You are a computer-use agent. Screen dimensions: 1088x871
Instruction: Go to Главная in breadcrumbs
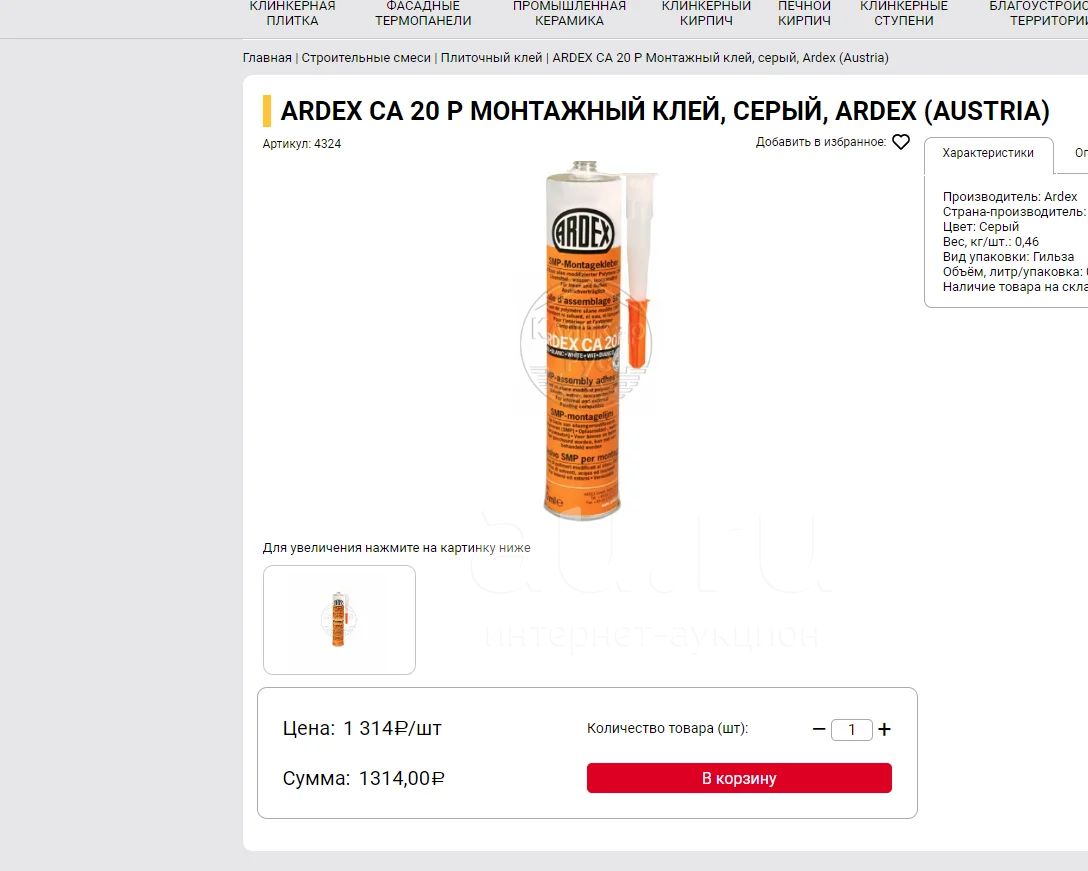267,58
